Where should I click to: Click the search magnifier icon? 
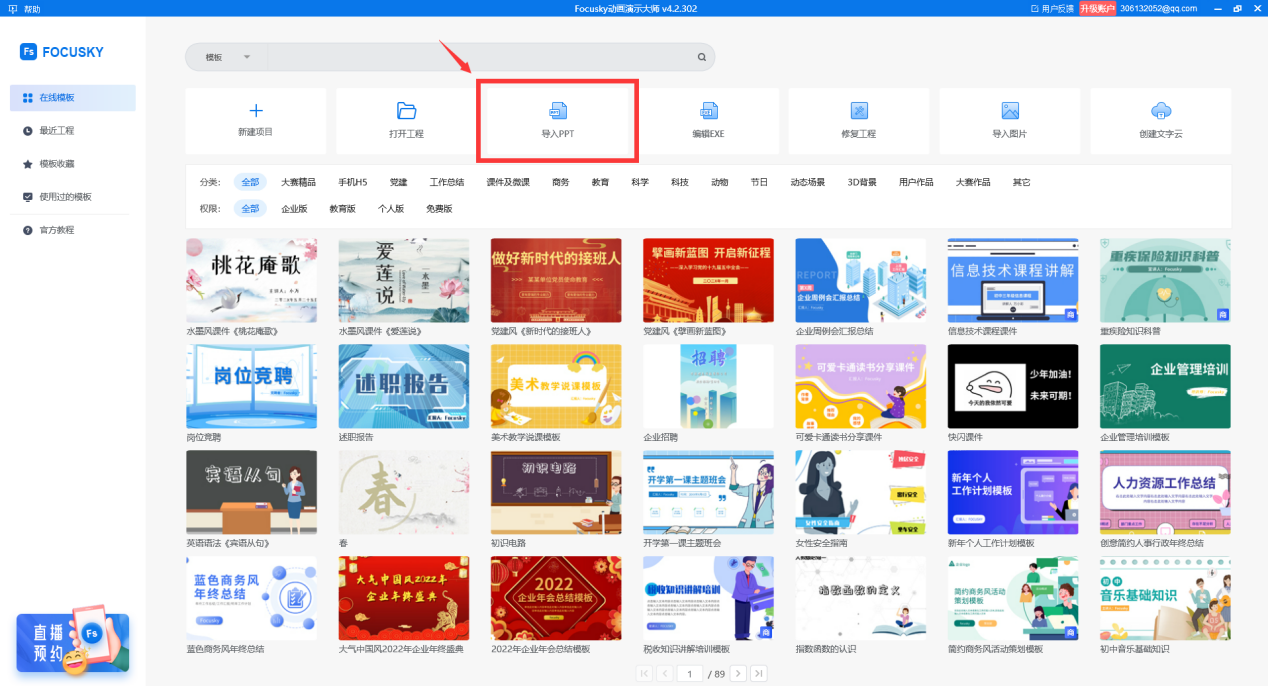pyautogui.click(x=702, y=58)
